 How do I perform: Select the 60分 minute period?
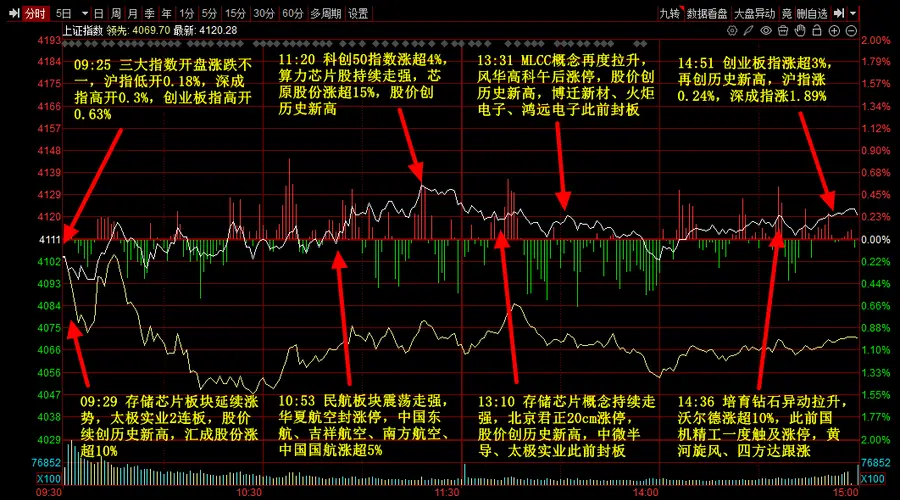click(x=293, y=13)
